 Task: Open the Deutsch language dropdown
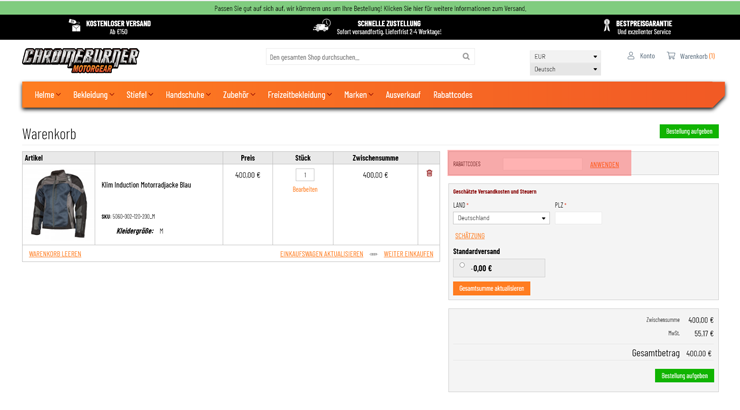565,69
